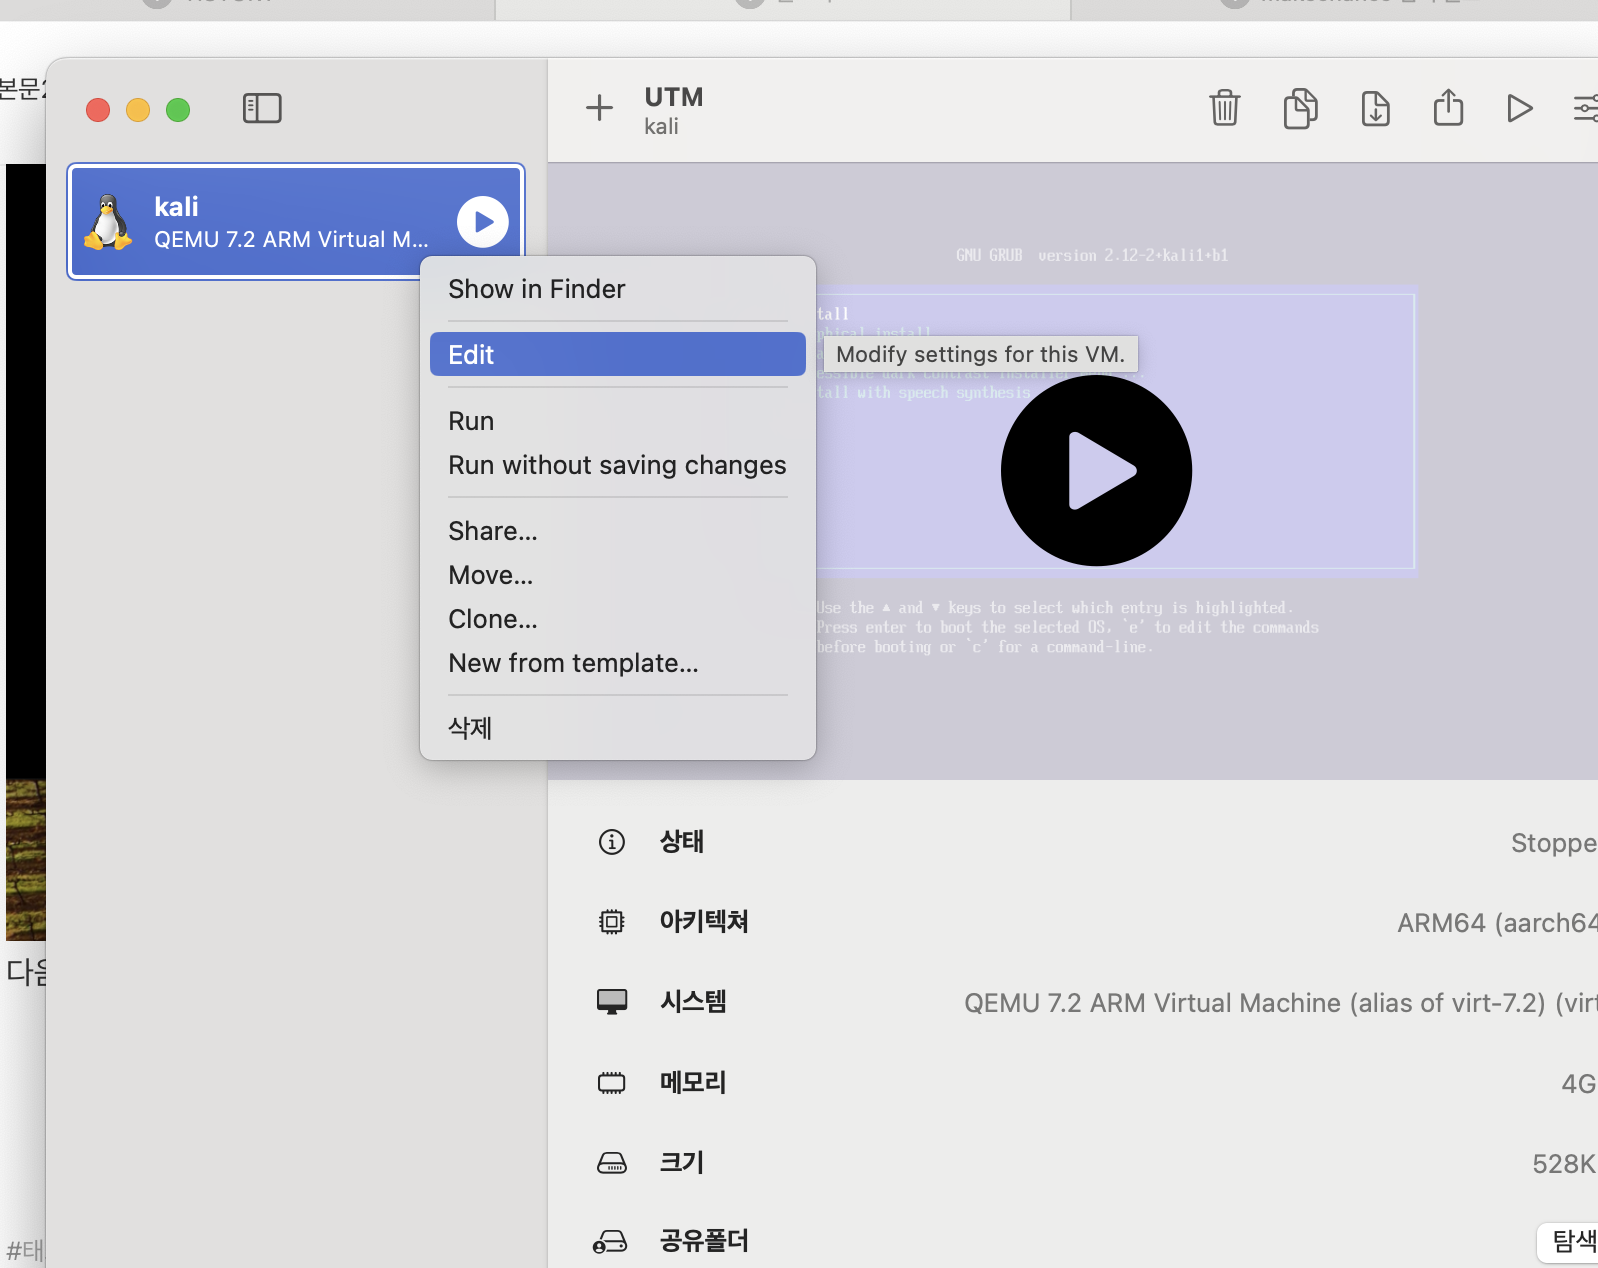Viewport: 1598px width, 1268px height.
Task: Click the 메모리 memory icon
Action: tap(611, 1082)
